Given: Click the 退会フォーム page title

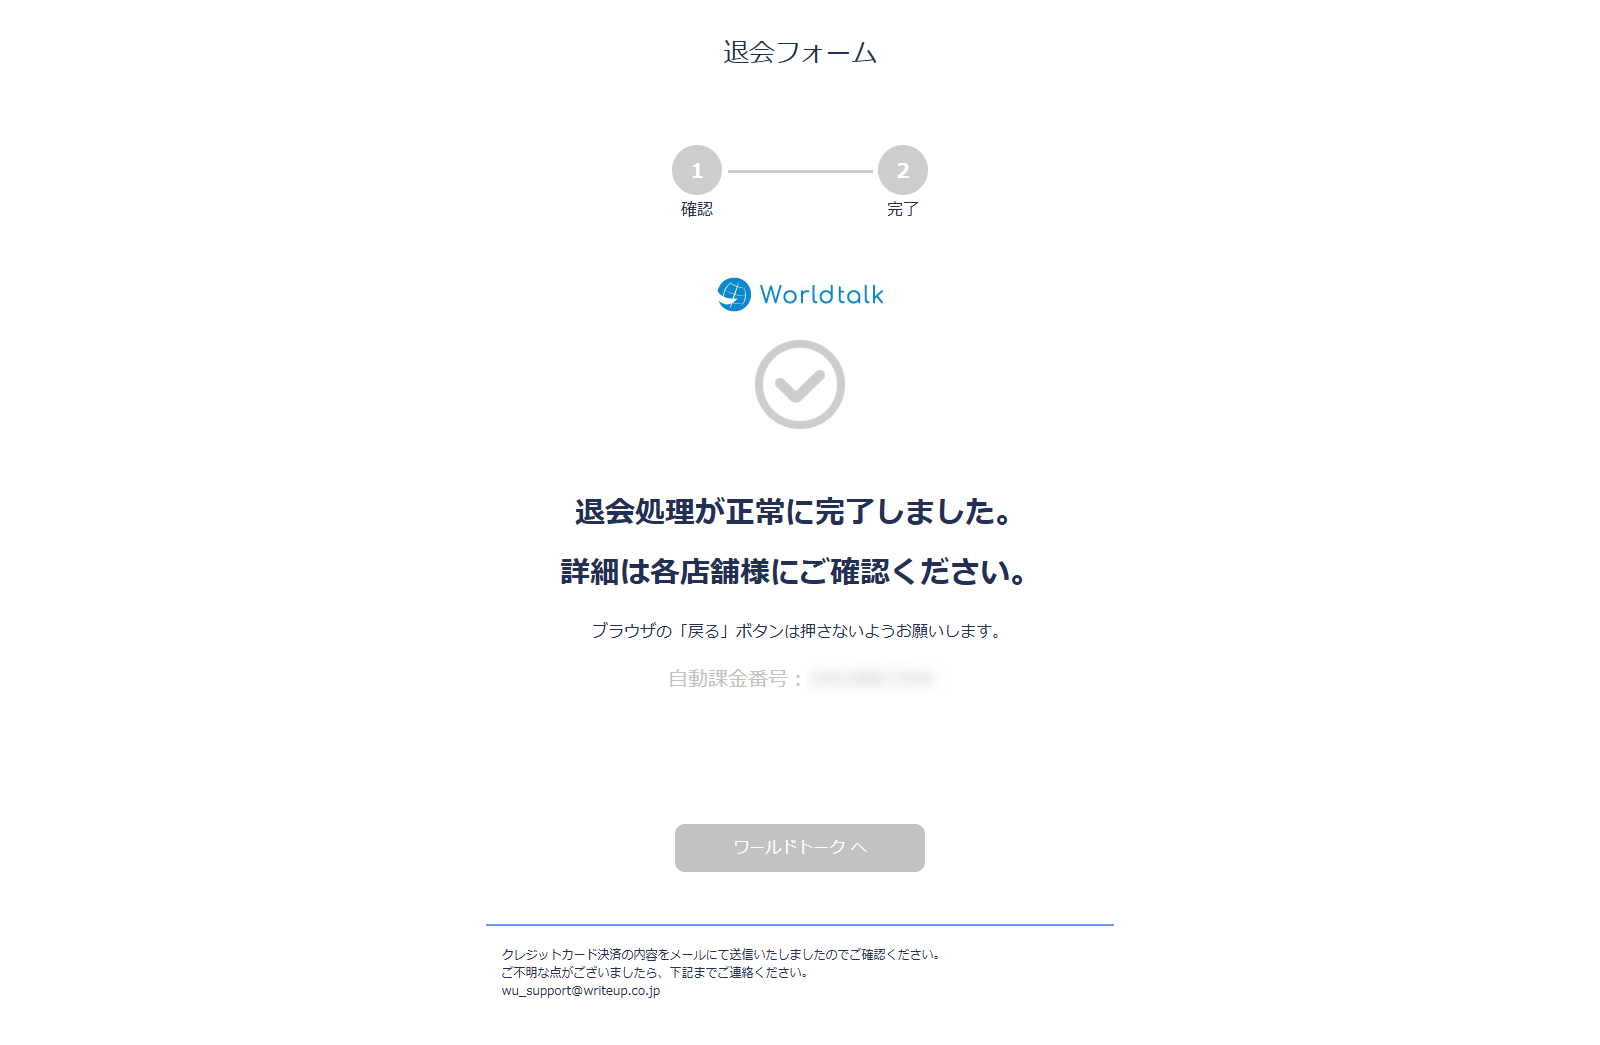Looking at the screenshot, I should (800, 52).
